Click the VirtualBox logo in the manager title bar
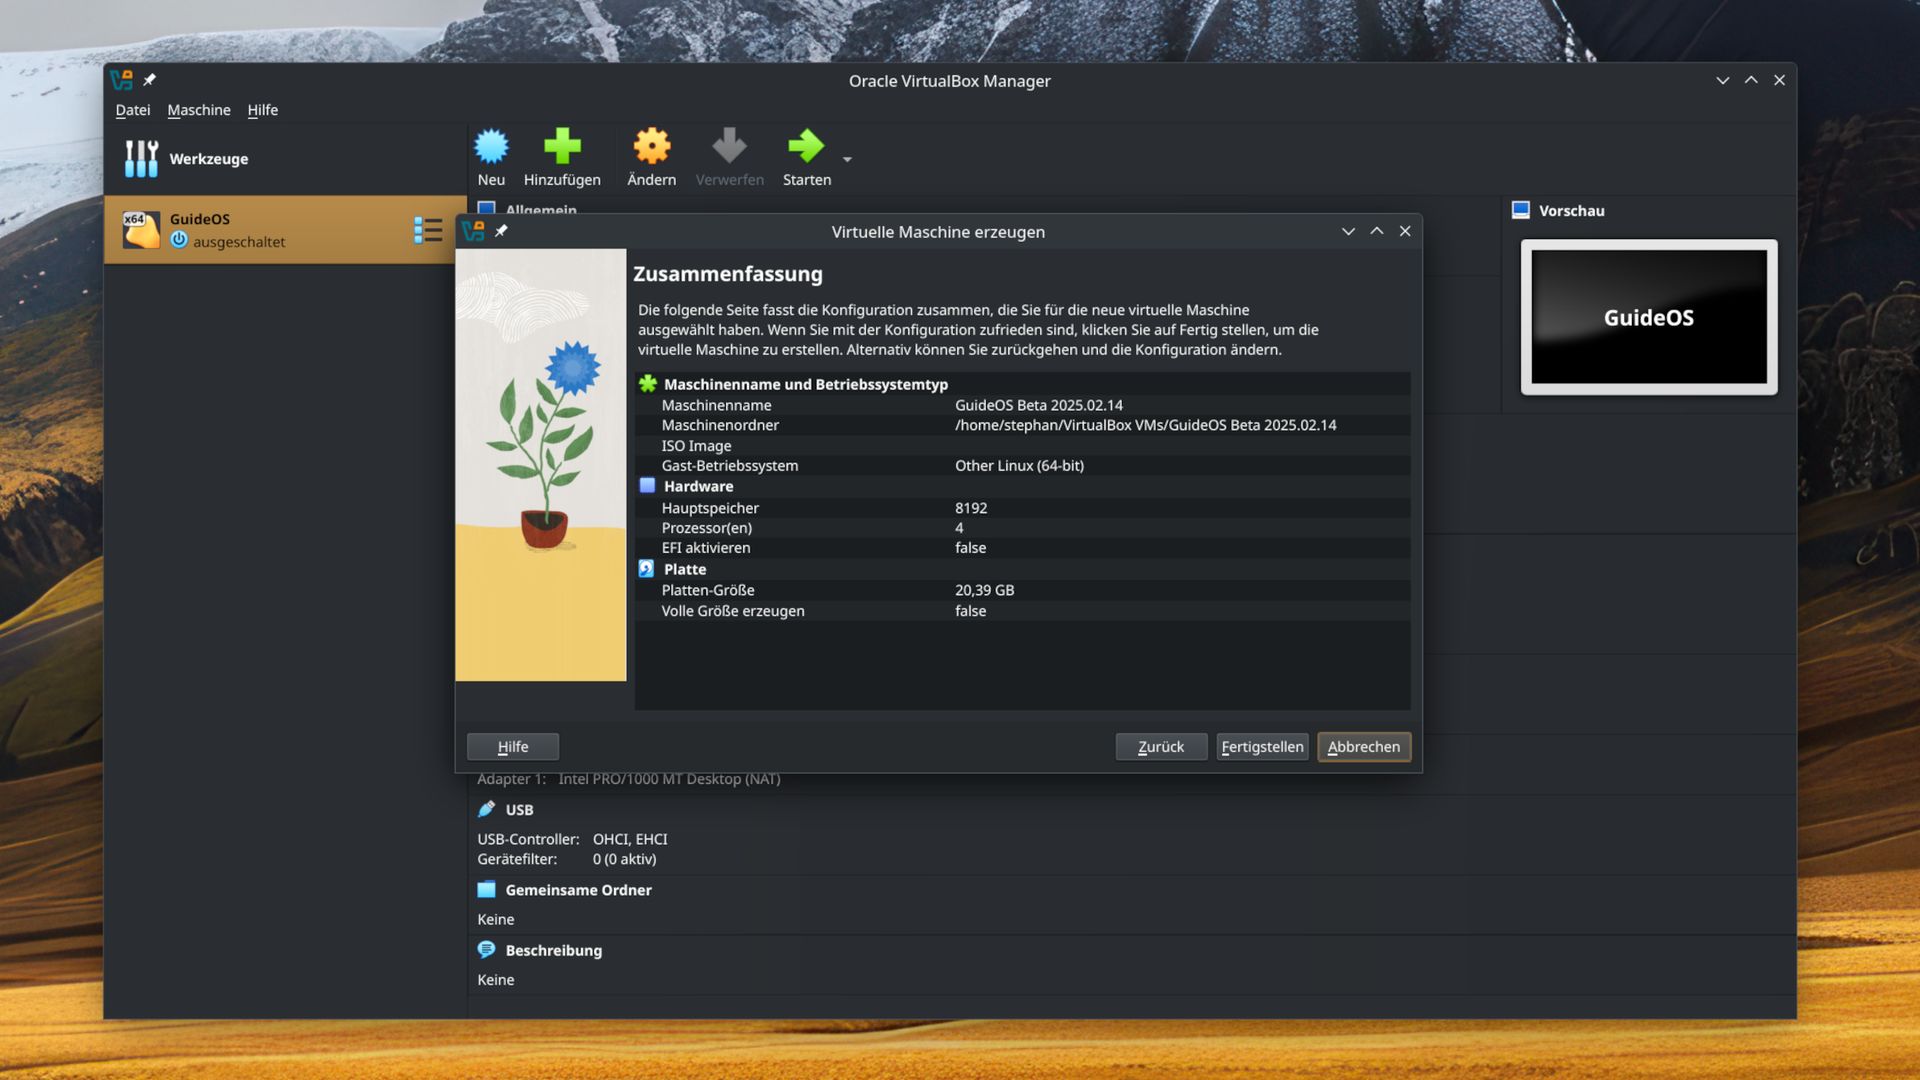The height and width of the screenshot is (1080, 1920). coord(122,80)
